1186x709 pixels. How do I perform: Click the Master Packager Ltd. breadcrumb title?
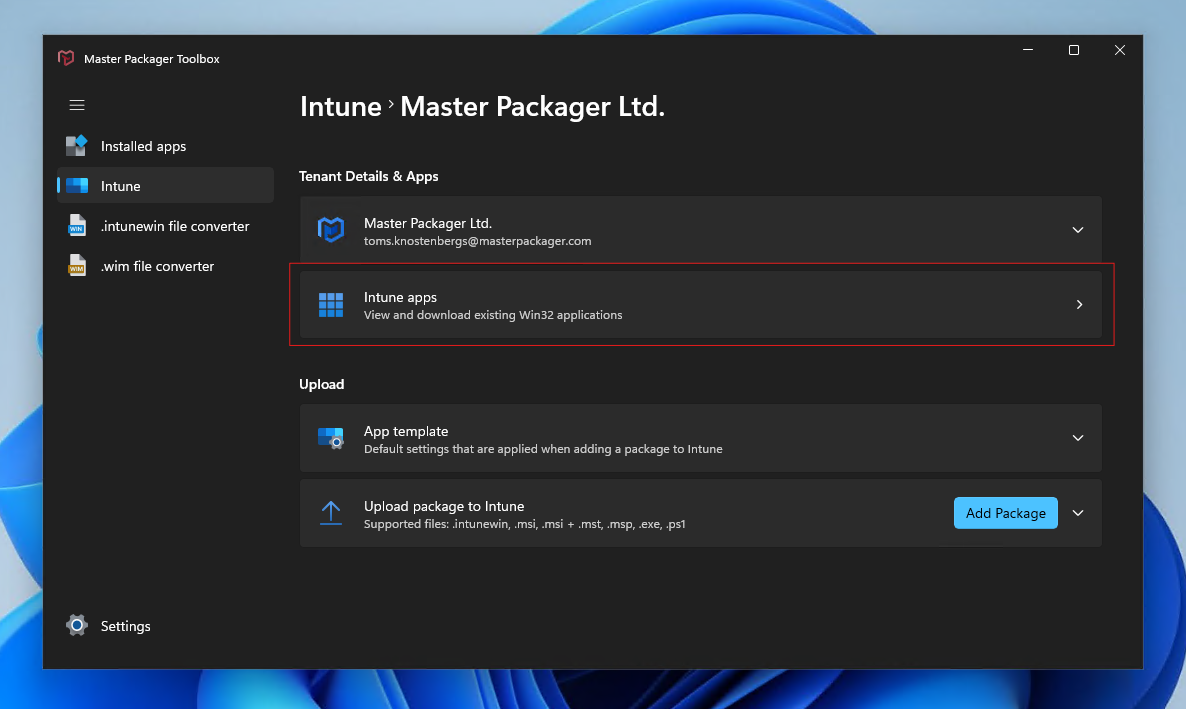532,107
